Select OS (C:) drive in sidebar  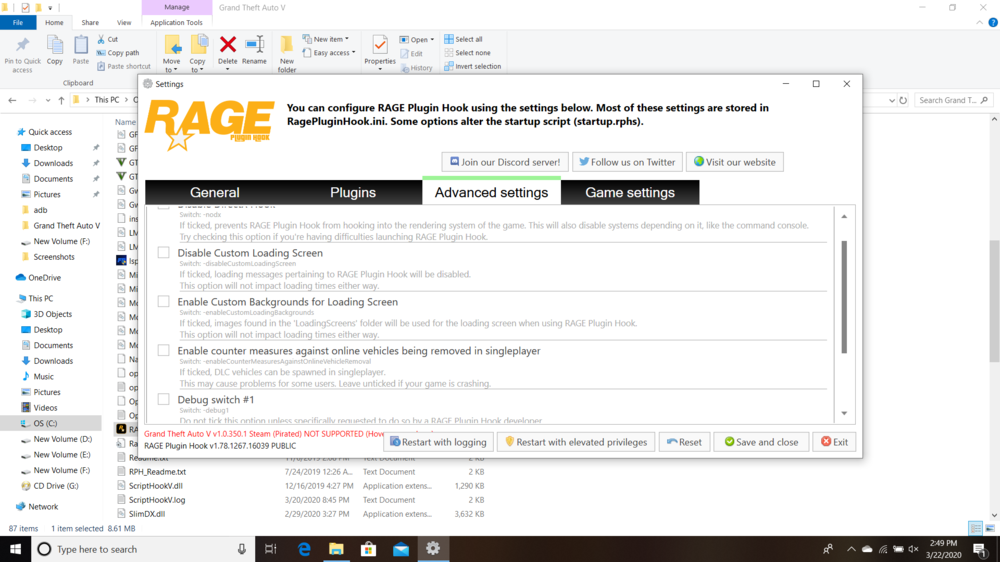(45, 423)
